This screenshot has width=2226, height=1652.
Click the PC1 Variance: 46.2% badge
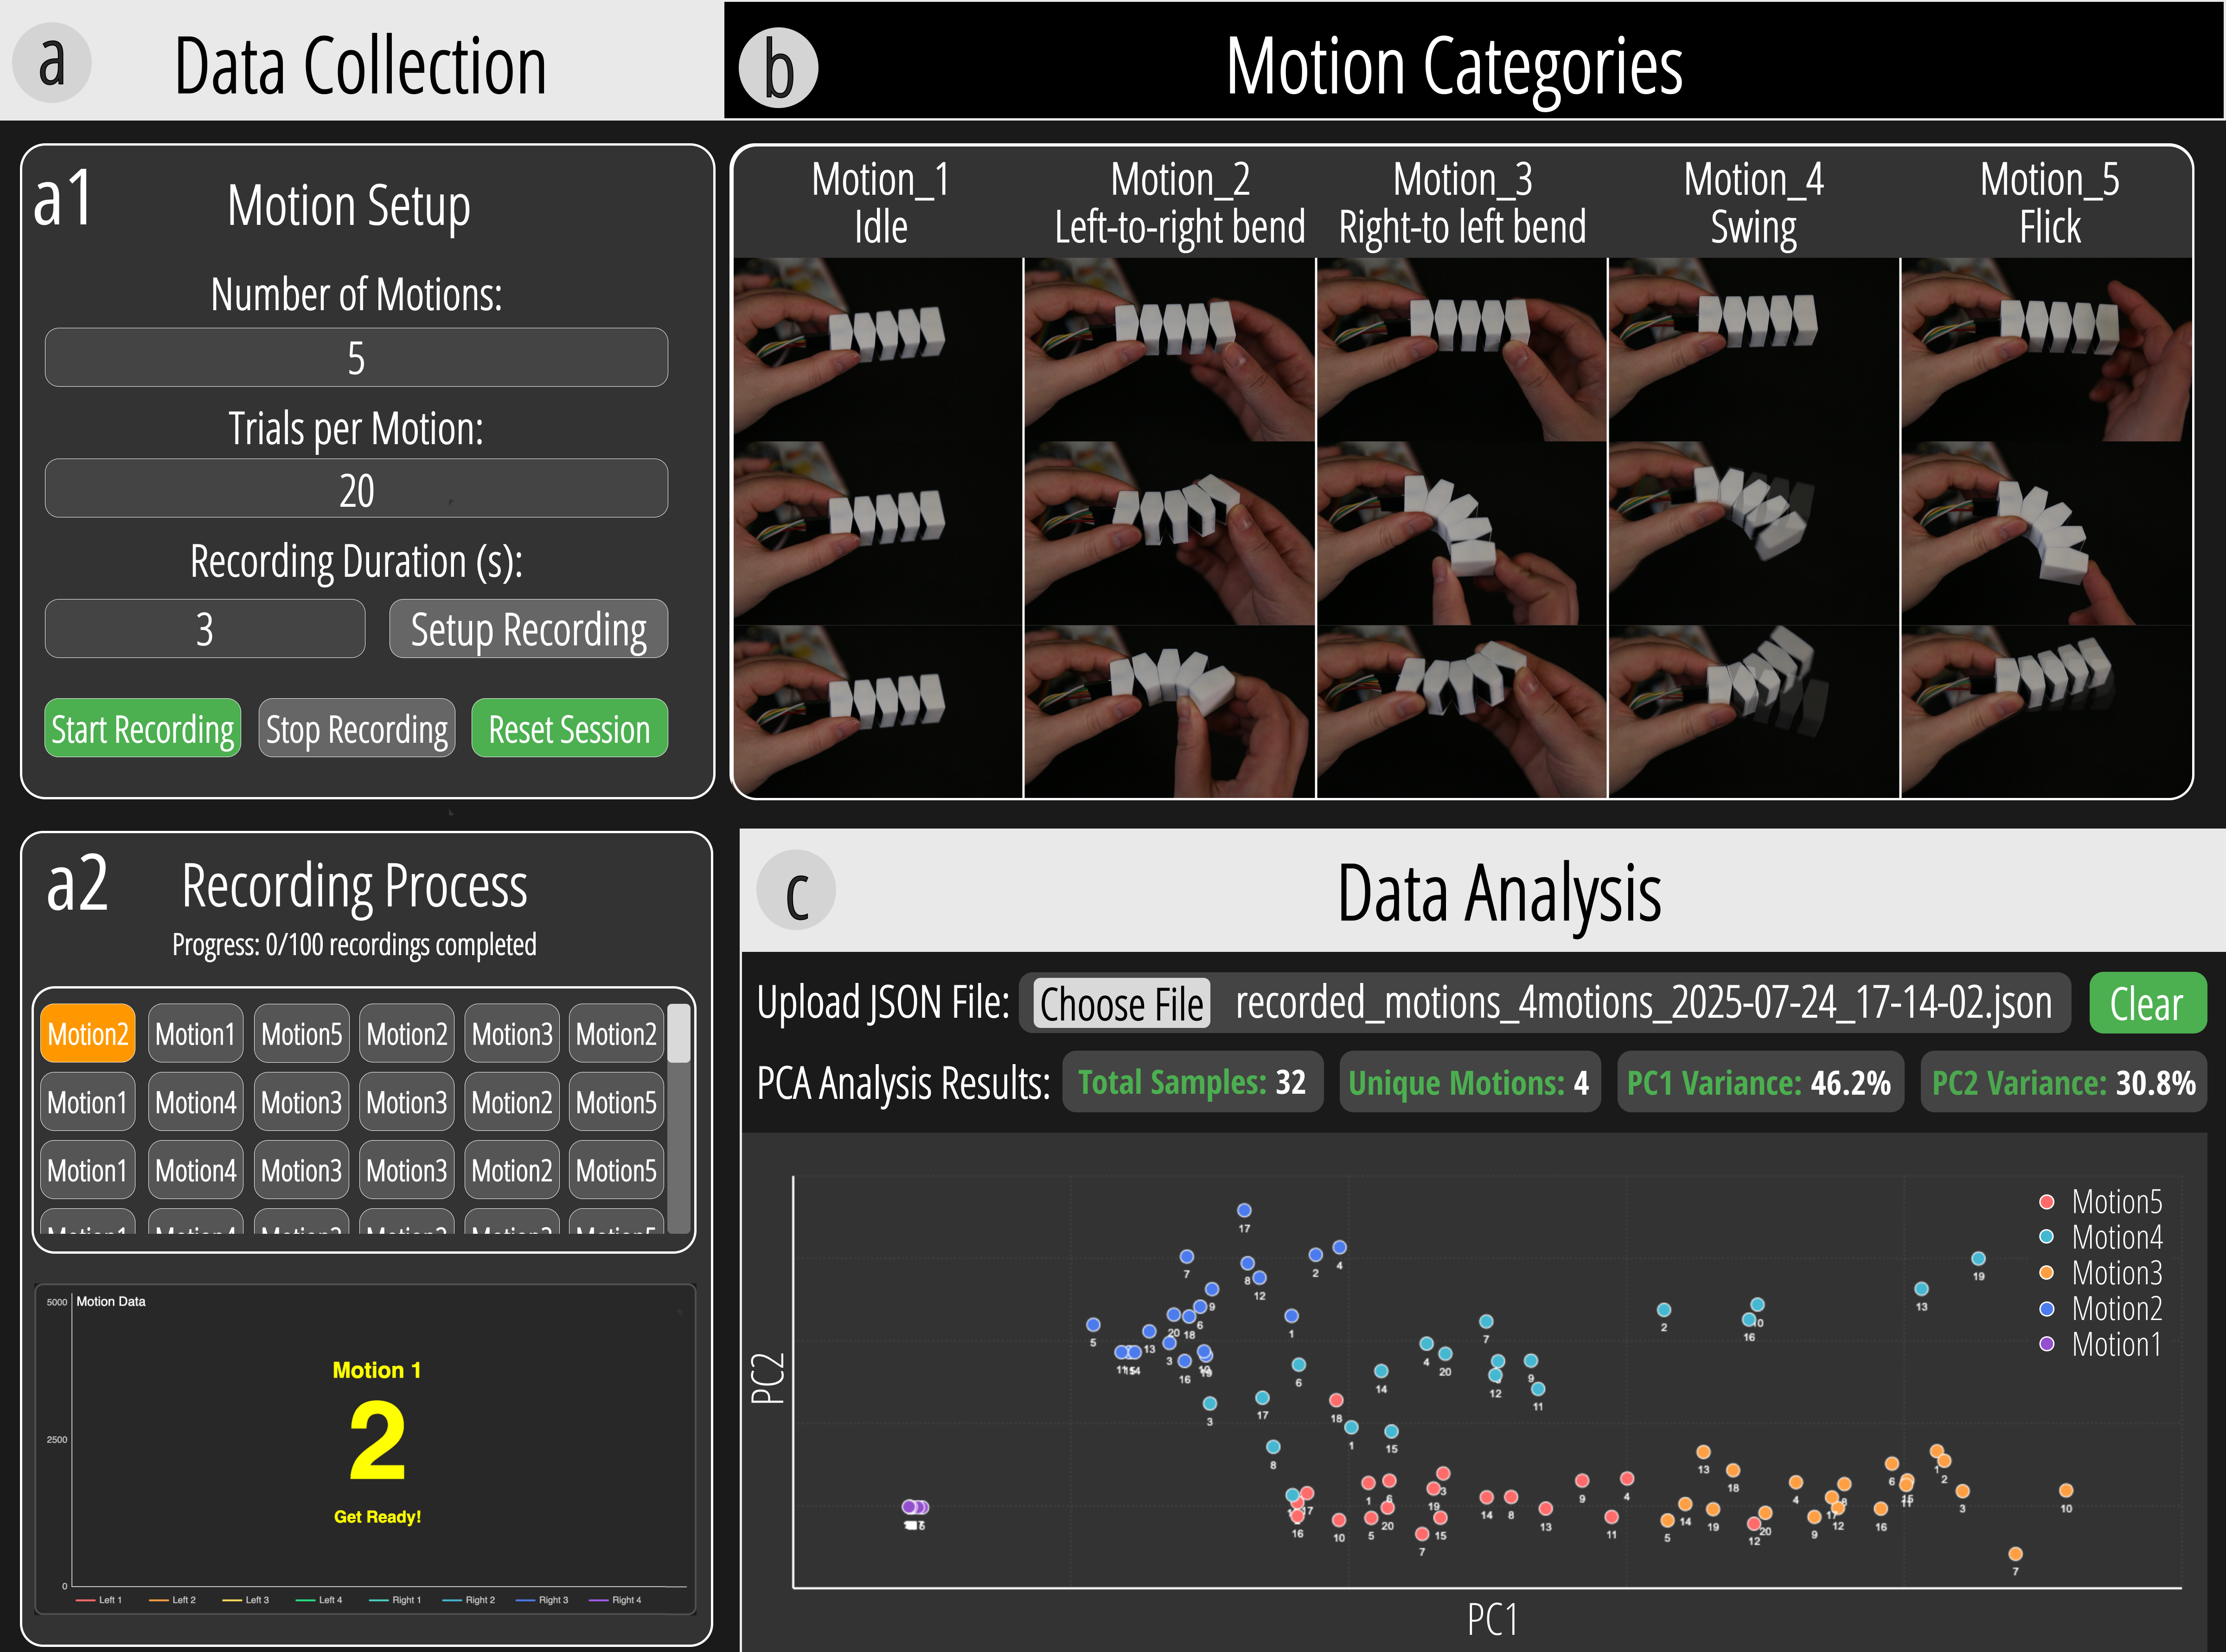click(1760, 1082)
